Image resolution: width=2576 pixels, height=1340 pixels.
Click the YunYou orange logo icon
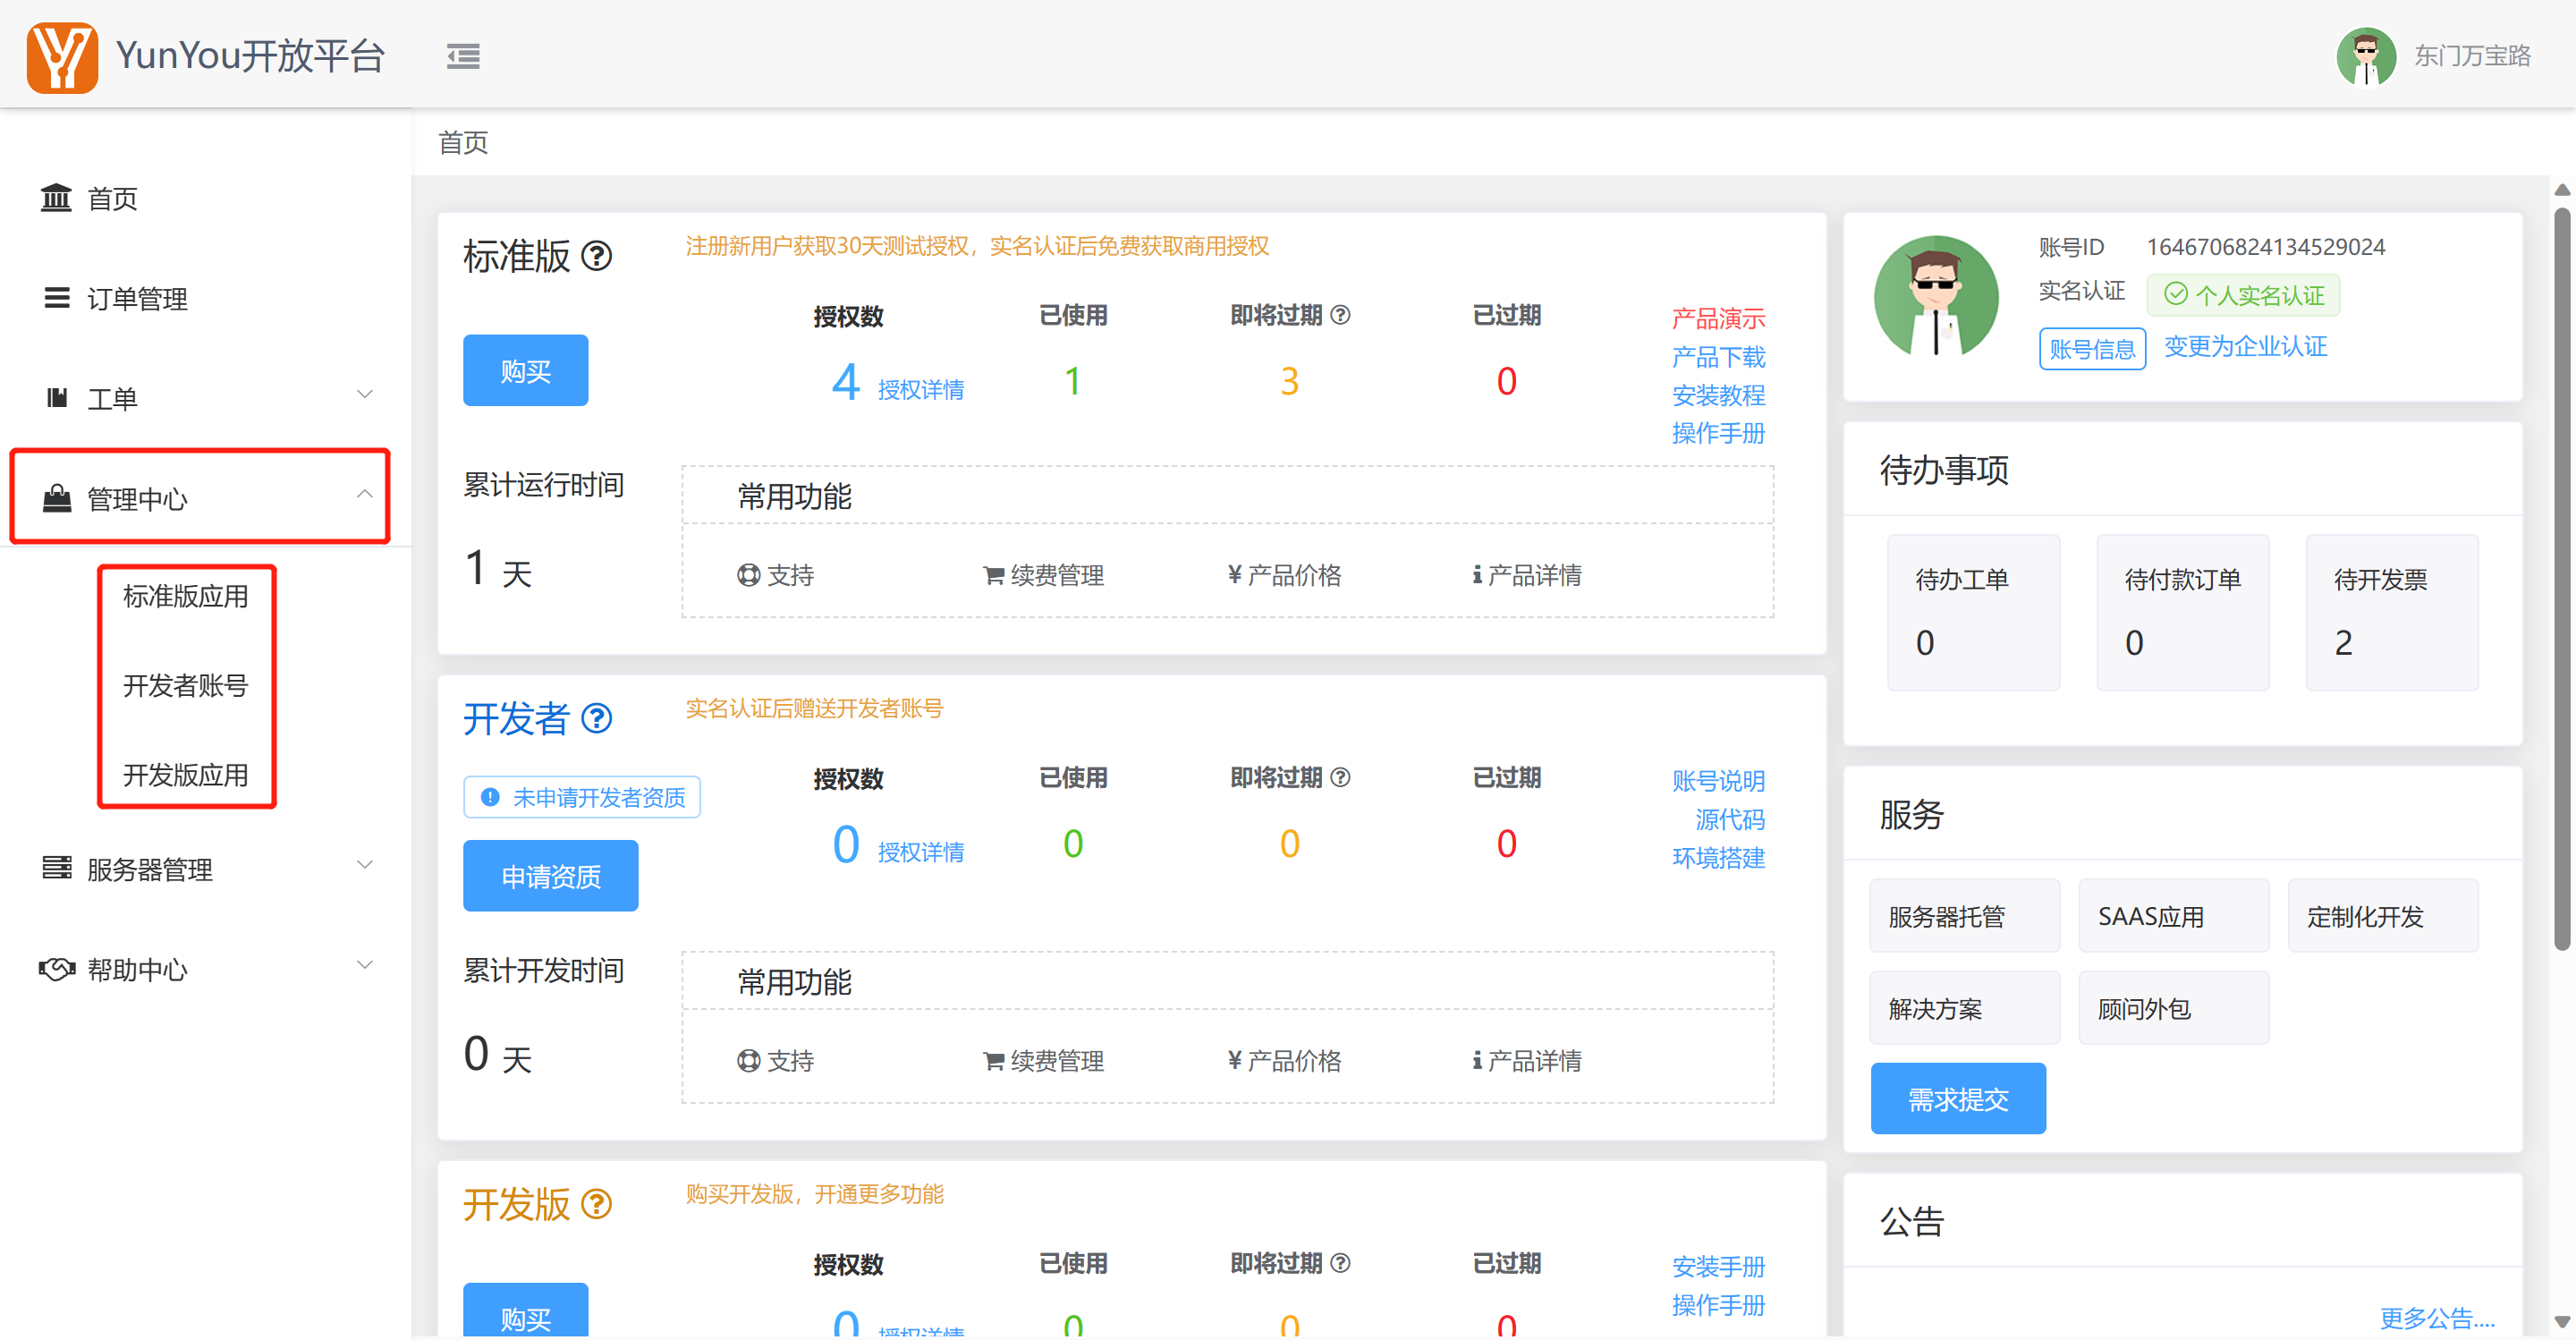pyautogui.click(x=62, y=56)
